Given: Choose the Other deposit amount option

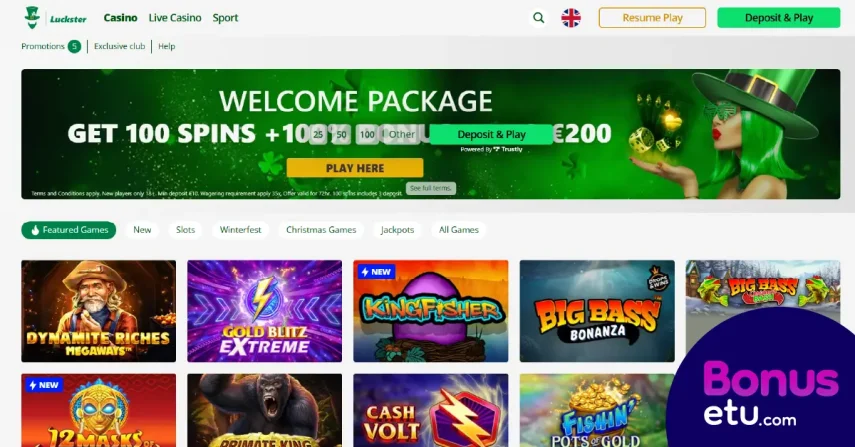Looking at the screenshot, I should tap(401, 134).
